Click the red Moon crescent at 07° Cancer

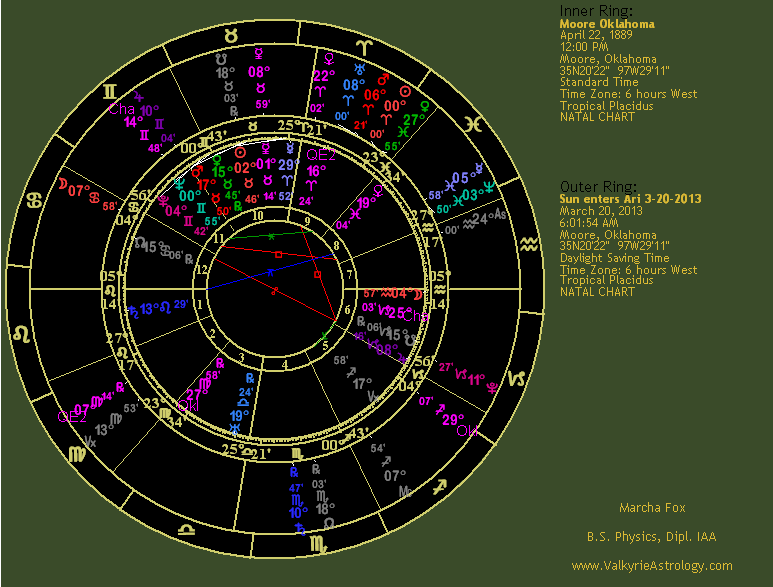64,185
